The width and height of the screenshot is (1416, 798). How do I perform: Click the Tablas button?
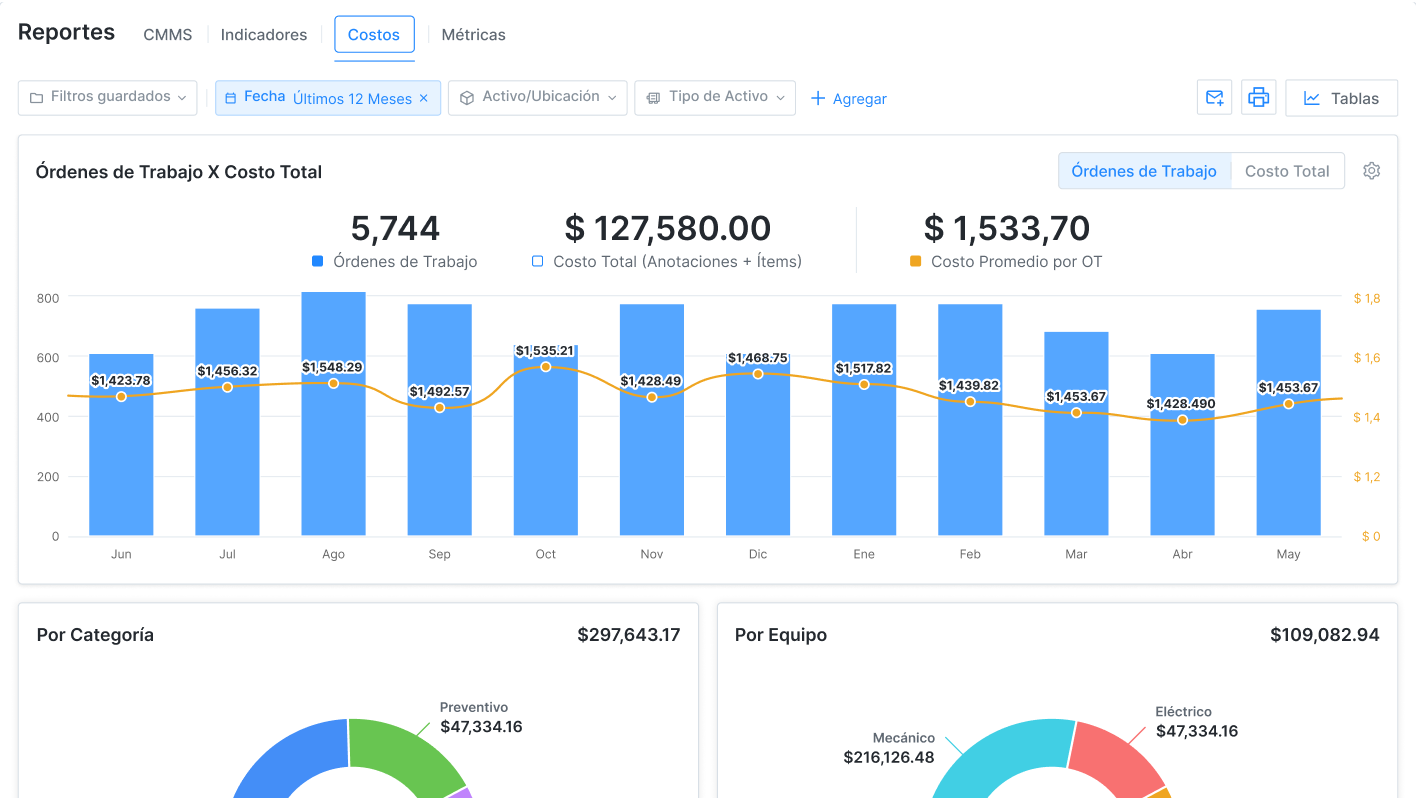(x=1341, y=98)
